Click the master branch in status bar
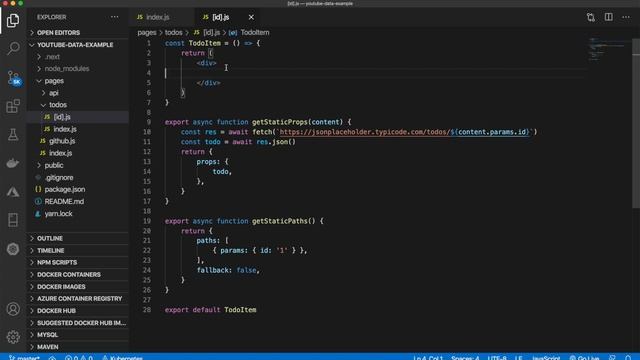640x360 pixels. pyautogui.click(x=24, y=358)
